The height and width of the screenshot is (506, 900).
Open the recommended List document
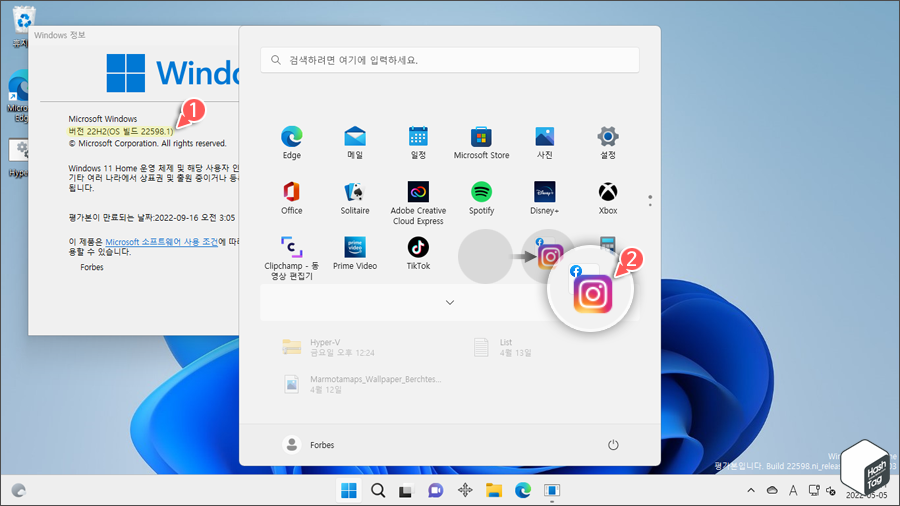(502, 347)
